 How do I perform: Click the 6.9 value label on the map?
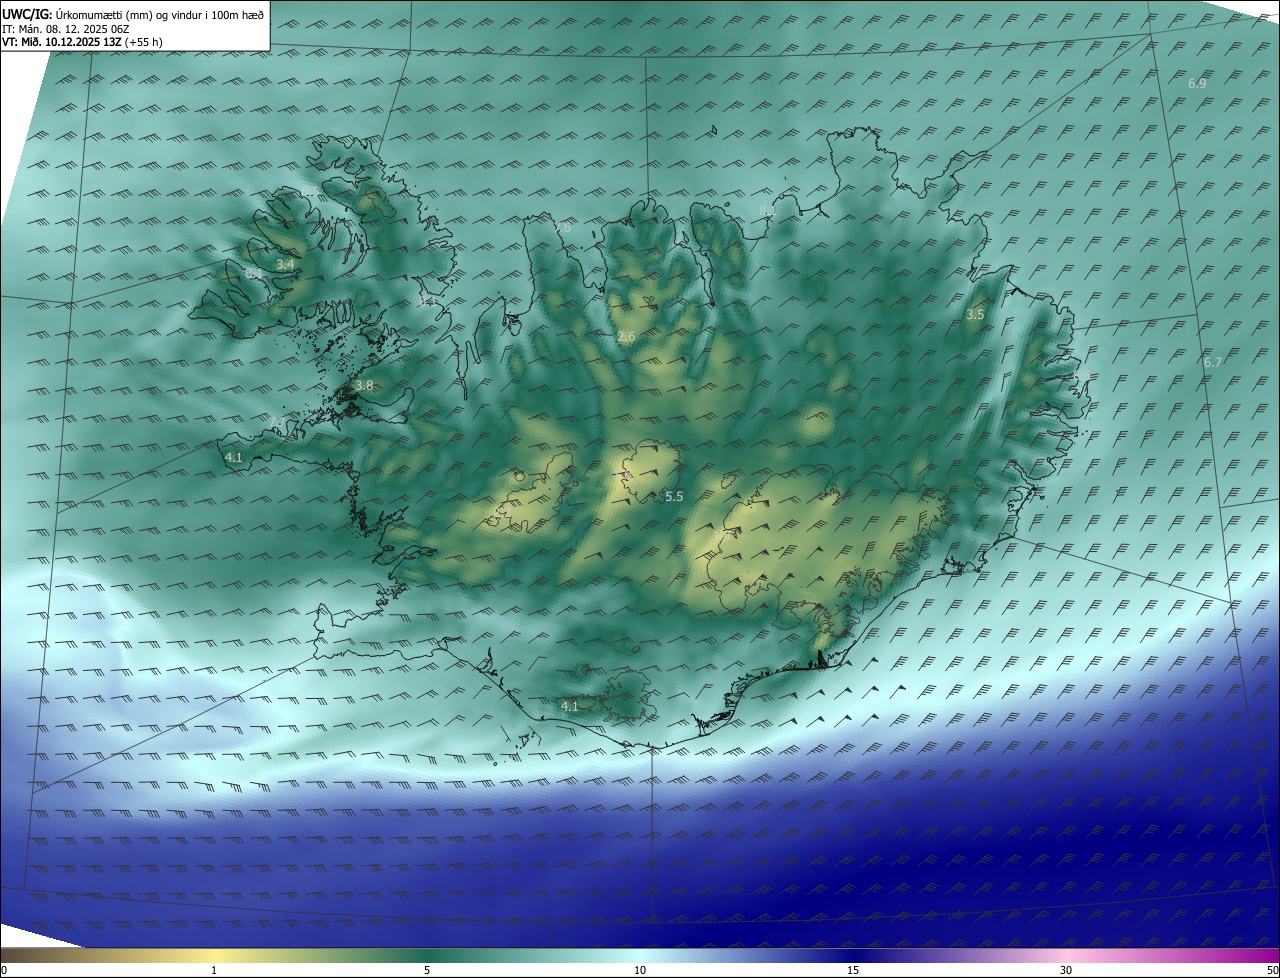click(1197, 84)
